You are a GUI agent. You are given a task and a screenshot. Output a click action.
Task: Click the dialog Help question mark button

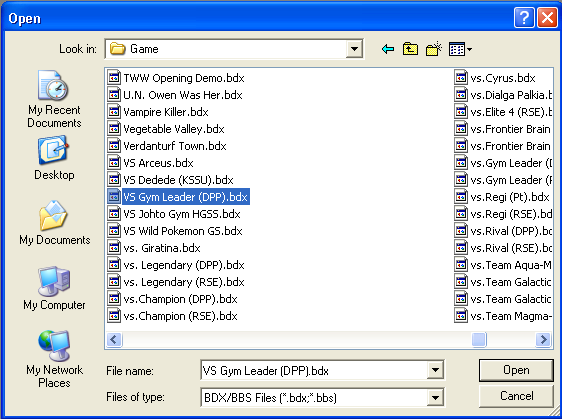524,17
